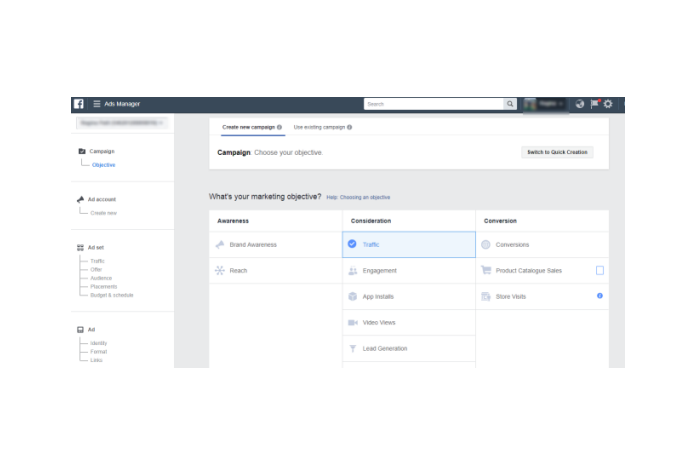Image resolution: width=696 pixels, height=464 pixels.
Task: Tick the Product Catalogue Sales checkbox
Action: click(600, 271)
